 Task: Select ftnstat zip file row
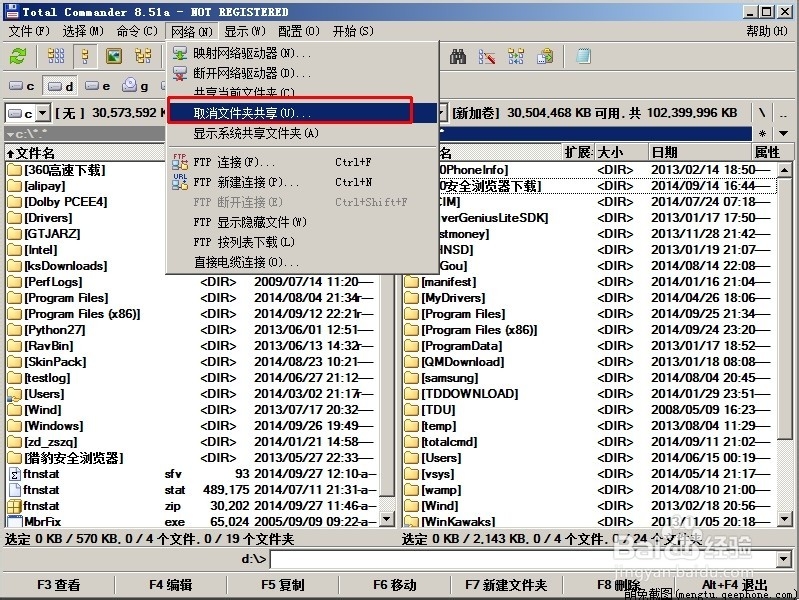pos(192,506)
